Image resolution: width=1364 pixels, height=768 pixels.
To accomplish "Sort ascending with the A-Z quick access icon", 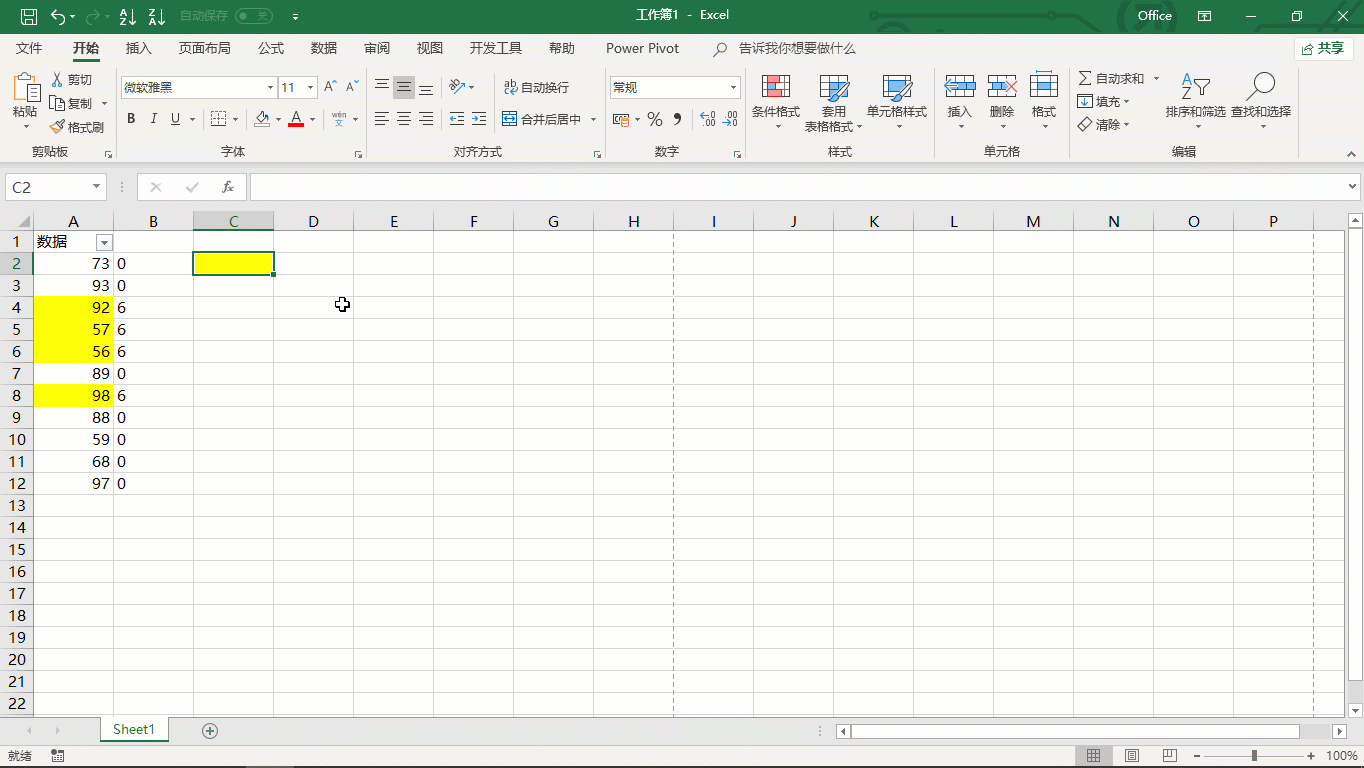I will (x=127, y=16).
